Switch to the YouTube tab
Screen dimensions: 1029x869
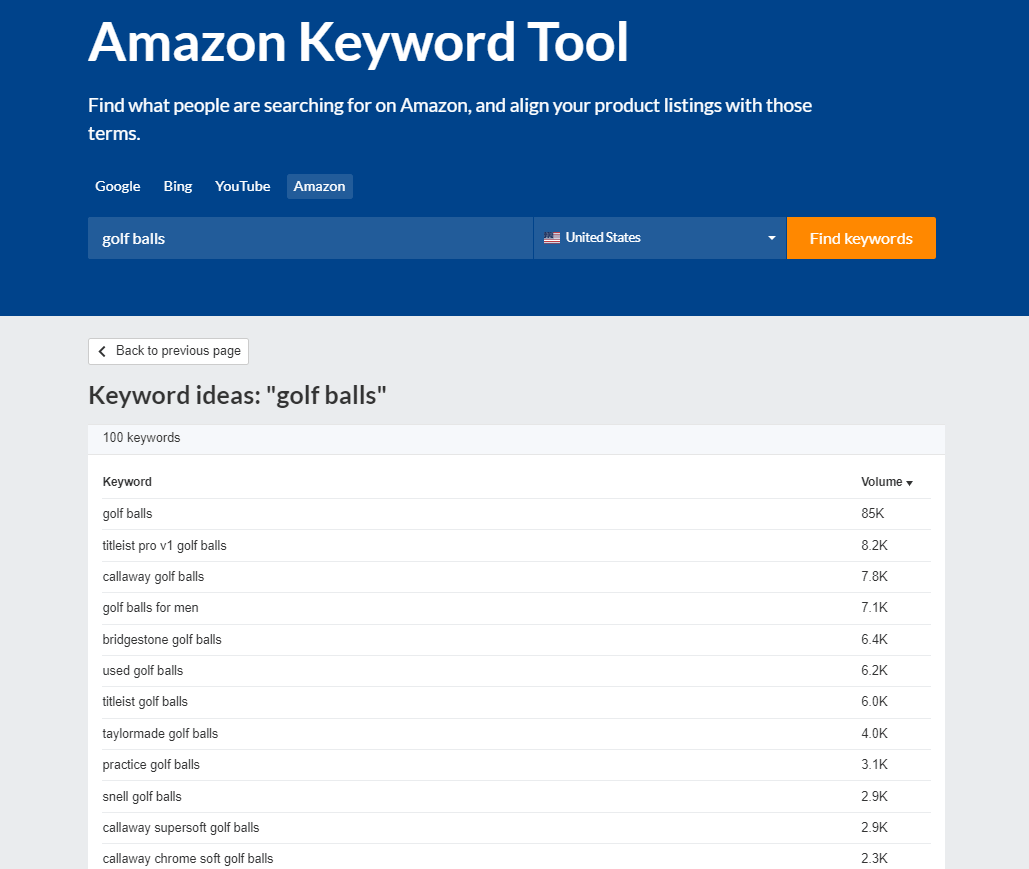(x=243, y=186)
